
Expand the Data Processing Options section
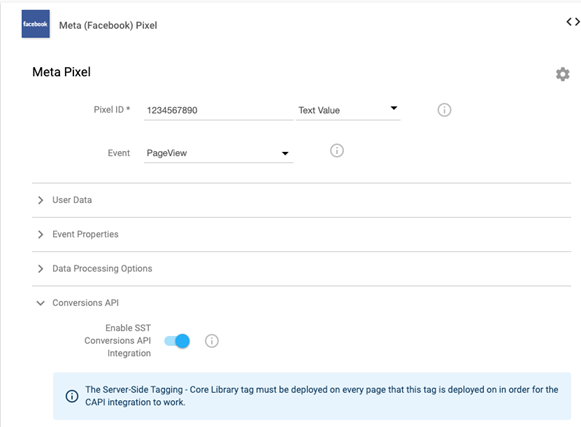coord(301,269)
